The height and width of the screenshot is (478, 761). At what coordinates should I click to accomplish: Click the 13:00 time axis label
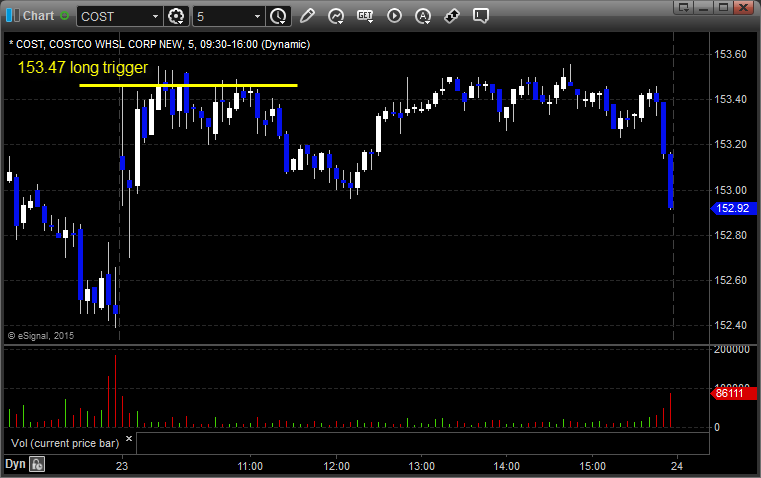pyautogui.click(x=421, y=466)
